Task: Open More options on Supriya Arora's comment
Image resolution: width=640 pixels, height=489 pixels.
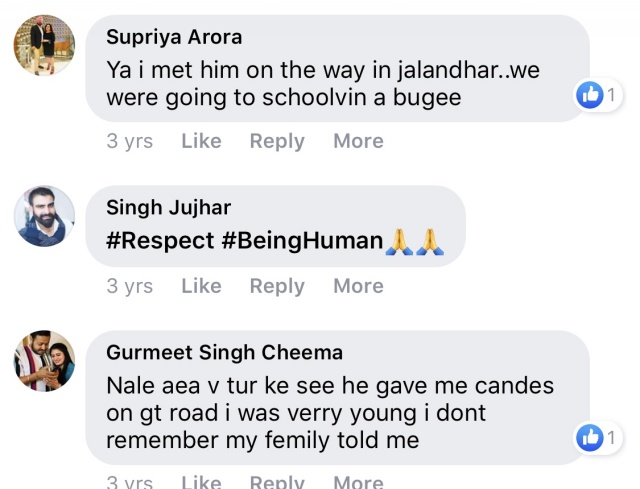Action: 358,141
